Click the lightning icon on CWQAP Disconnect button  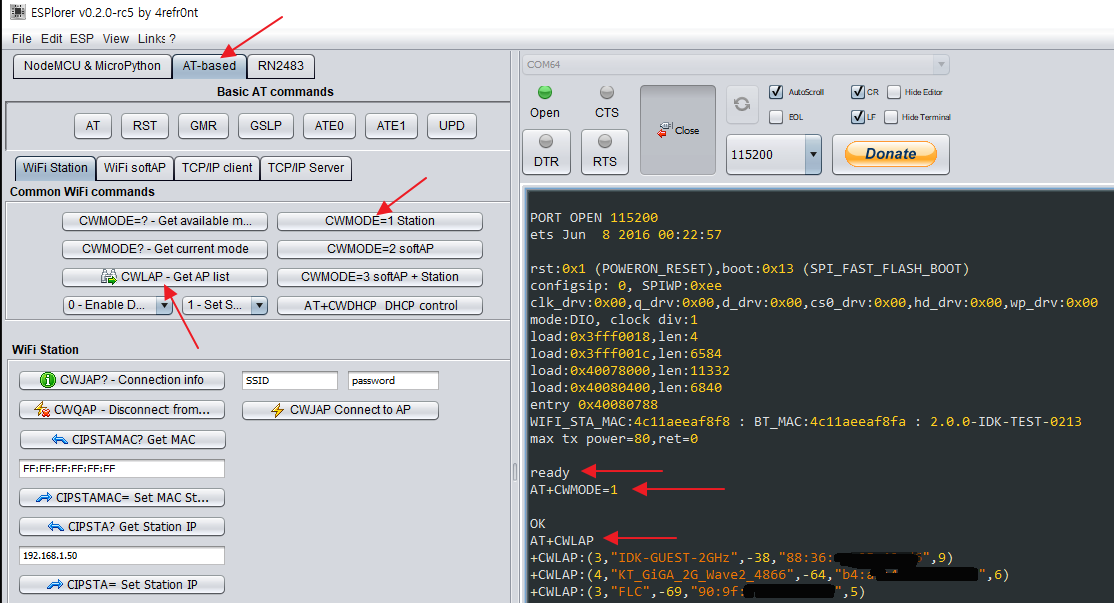click(42, 410)
